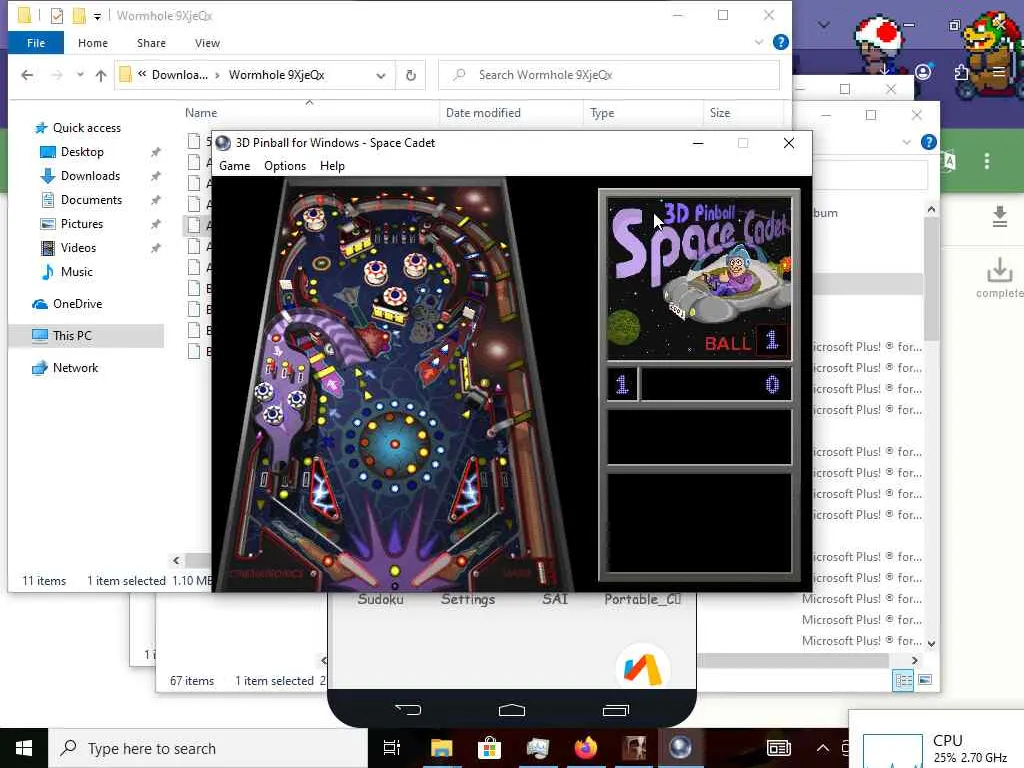Open Microsoft Store from the taskbar
Image resolution: width=1024 pixels, height=768 pixels.
click(x=489, y=748)
